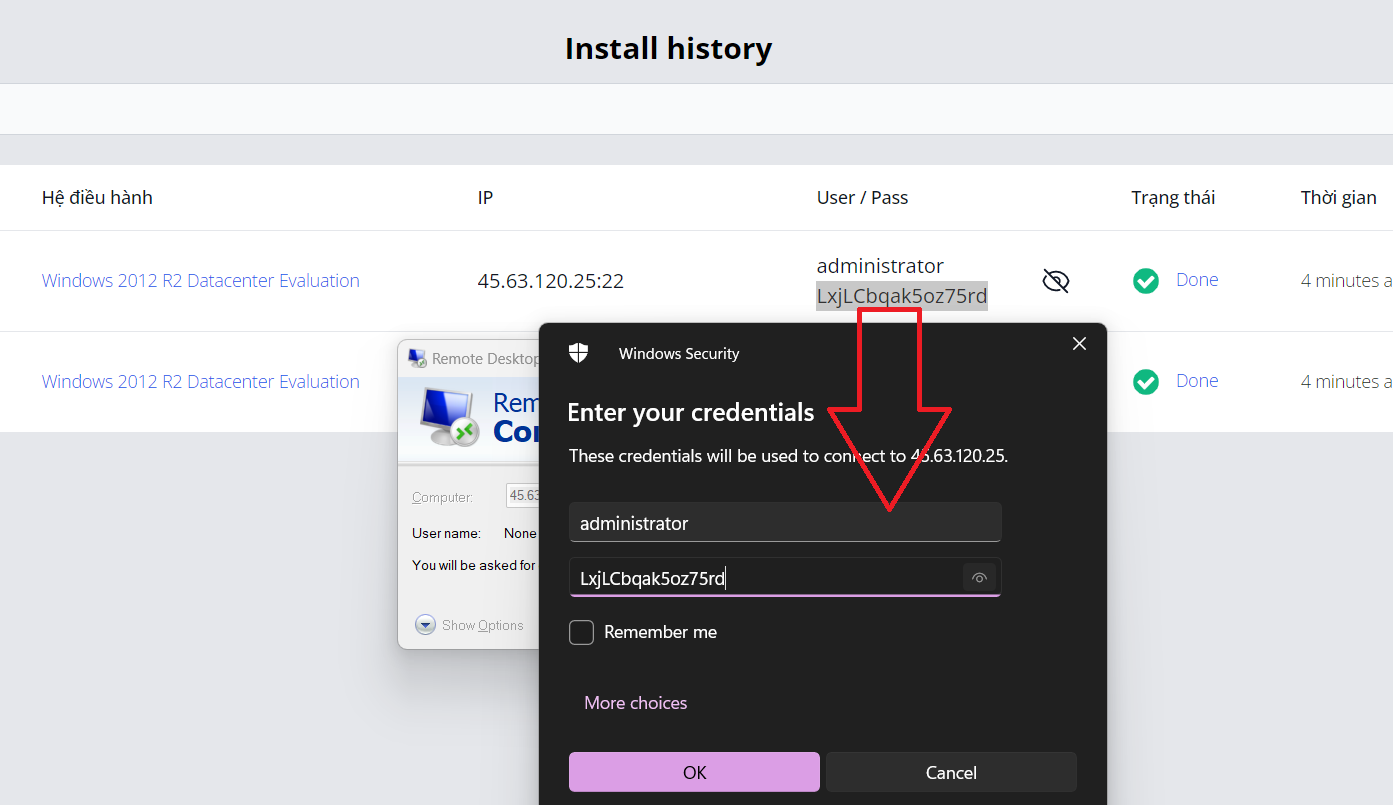This screenshot has height=805, width=1393.
Task: Click the User / Pass column header
Action: pos(862,197)
